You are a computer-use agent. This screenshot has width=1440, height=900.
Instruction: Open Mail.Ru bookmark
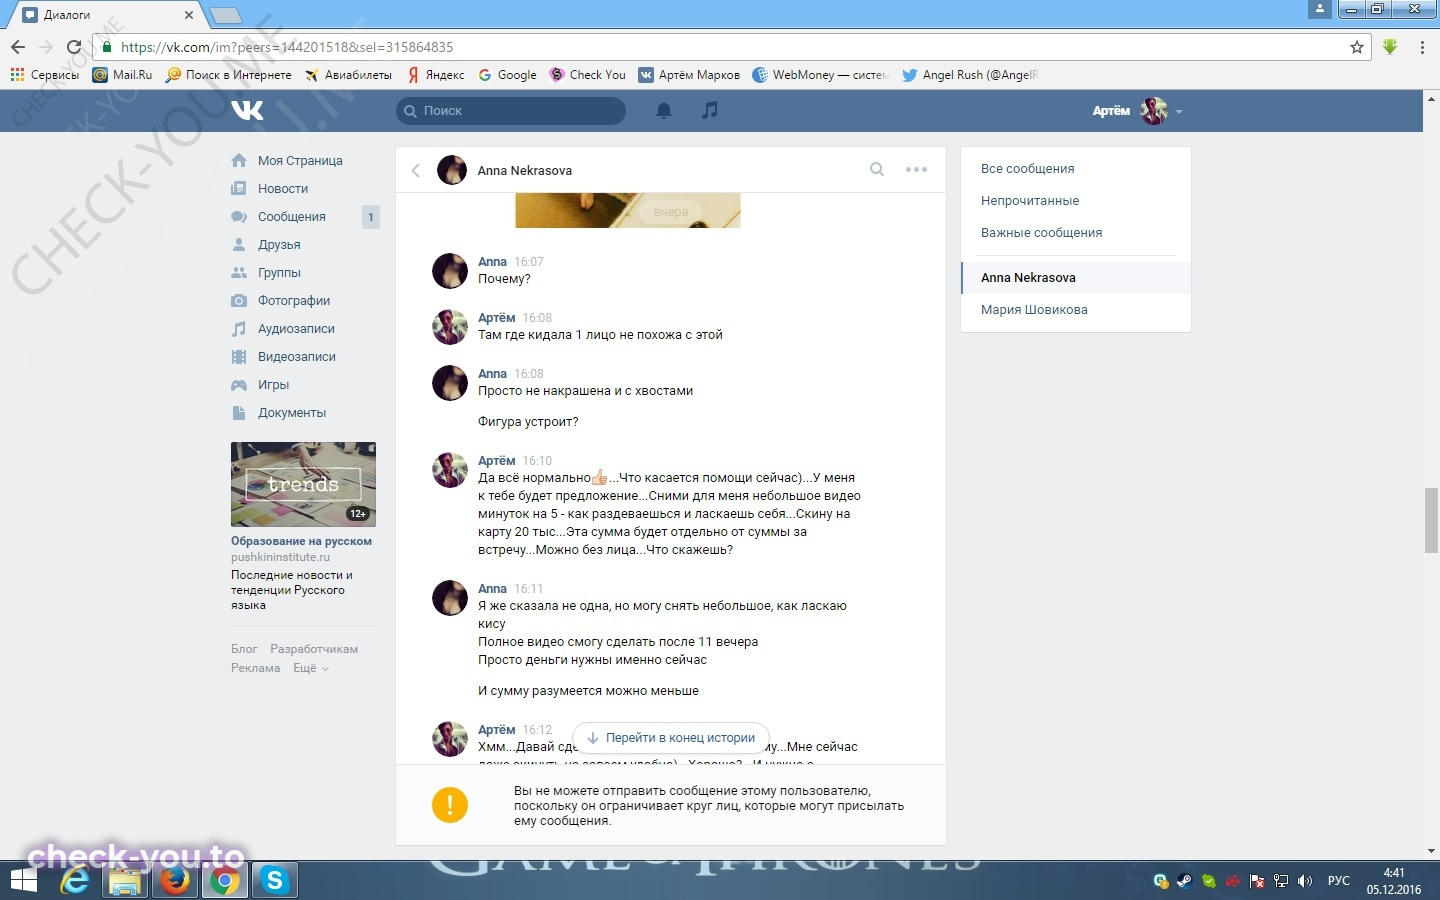[122, 75]
